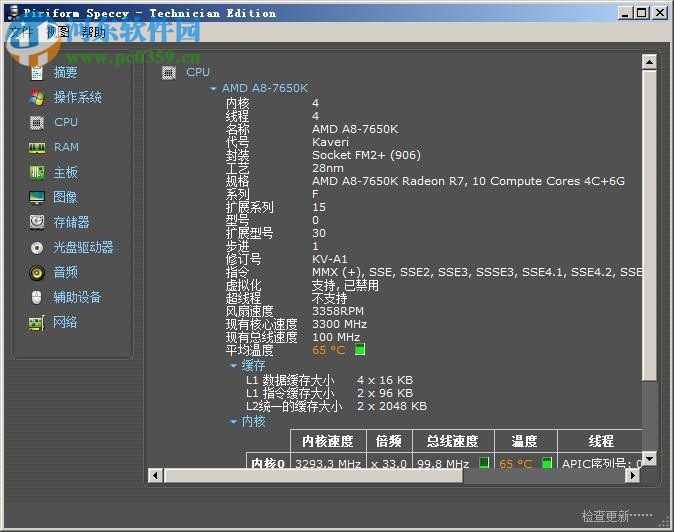Screen dimensions: 674x532
Task: Click the 65 °C average temperature value
Action: click(329, 350)
